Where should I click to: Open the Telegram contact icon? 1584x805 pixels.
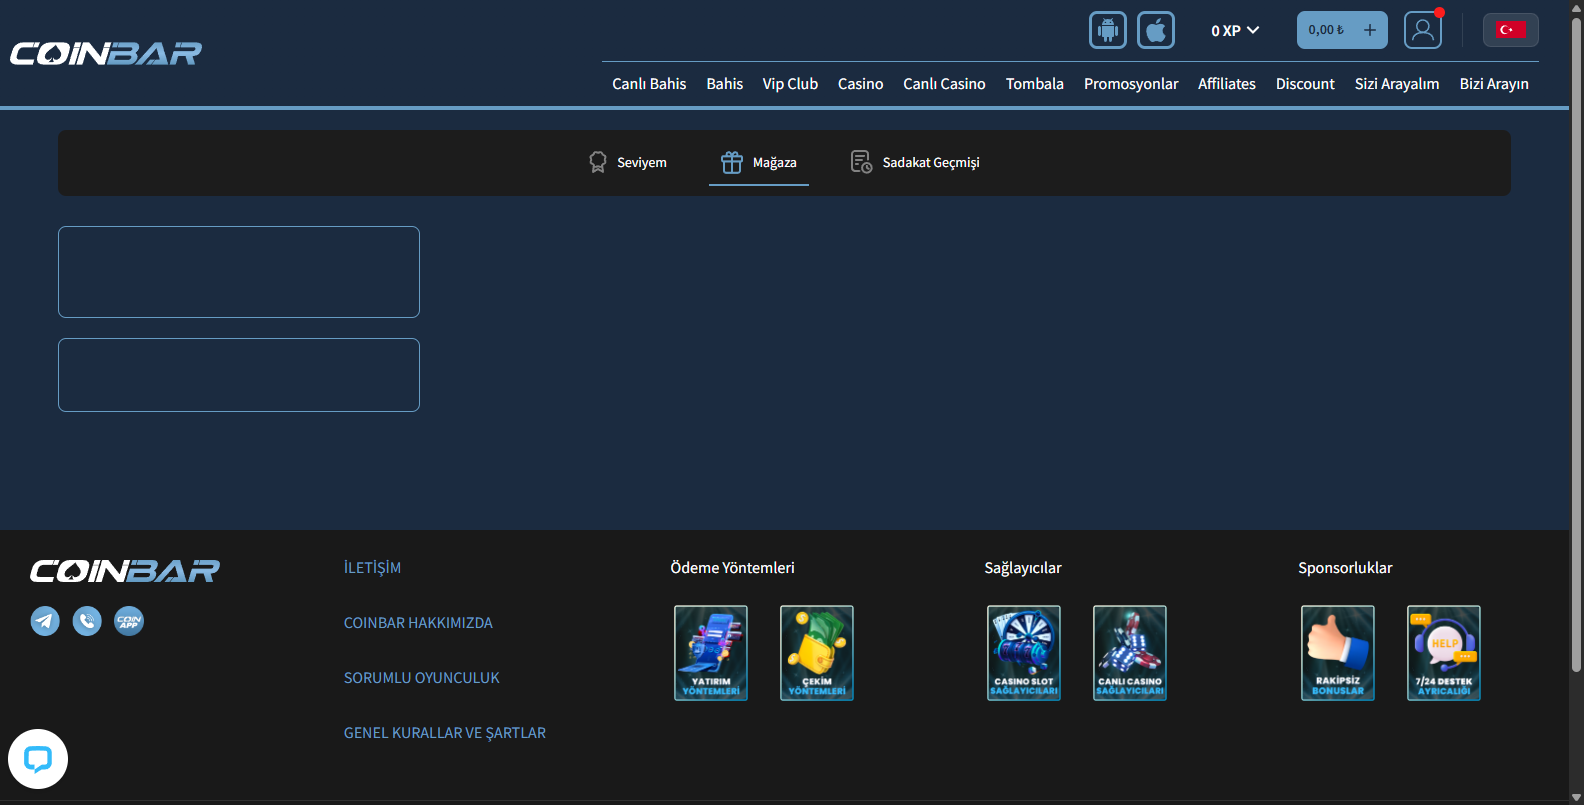45,621
